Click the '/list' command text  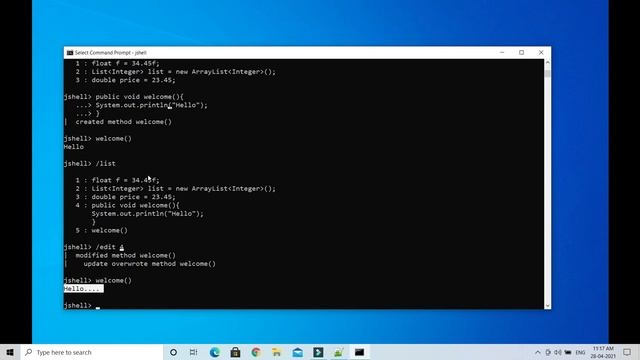pyautogui.click(x=105, y=163)
